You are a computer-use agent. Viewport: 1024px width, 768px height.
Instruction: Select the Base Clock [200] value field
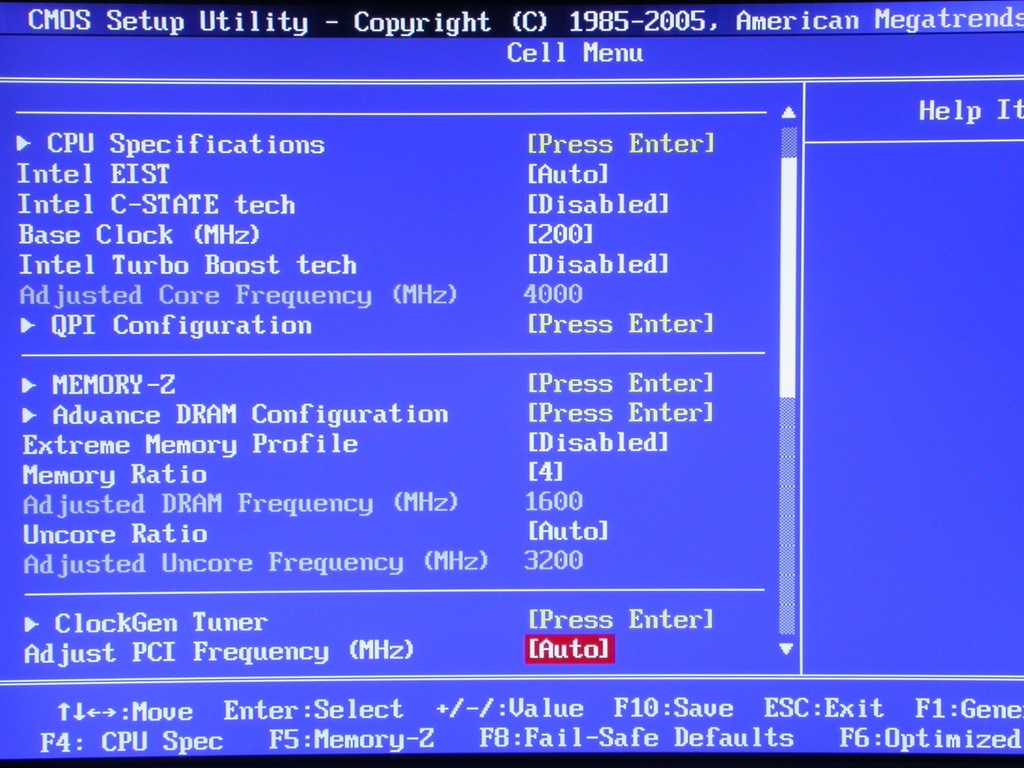point(560,234)
